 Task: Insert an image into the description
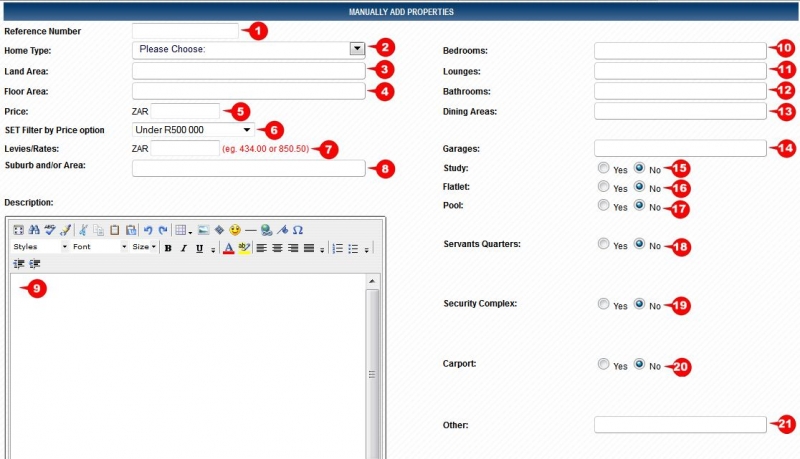tap(204, 230)
